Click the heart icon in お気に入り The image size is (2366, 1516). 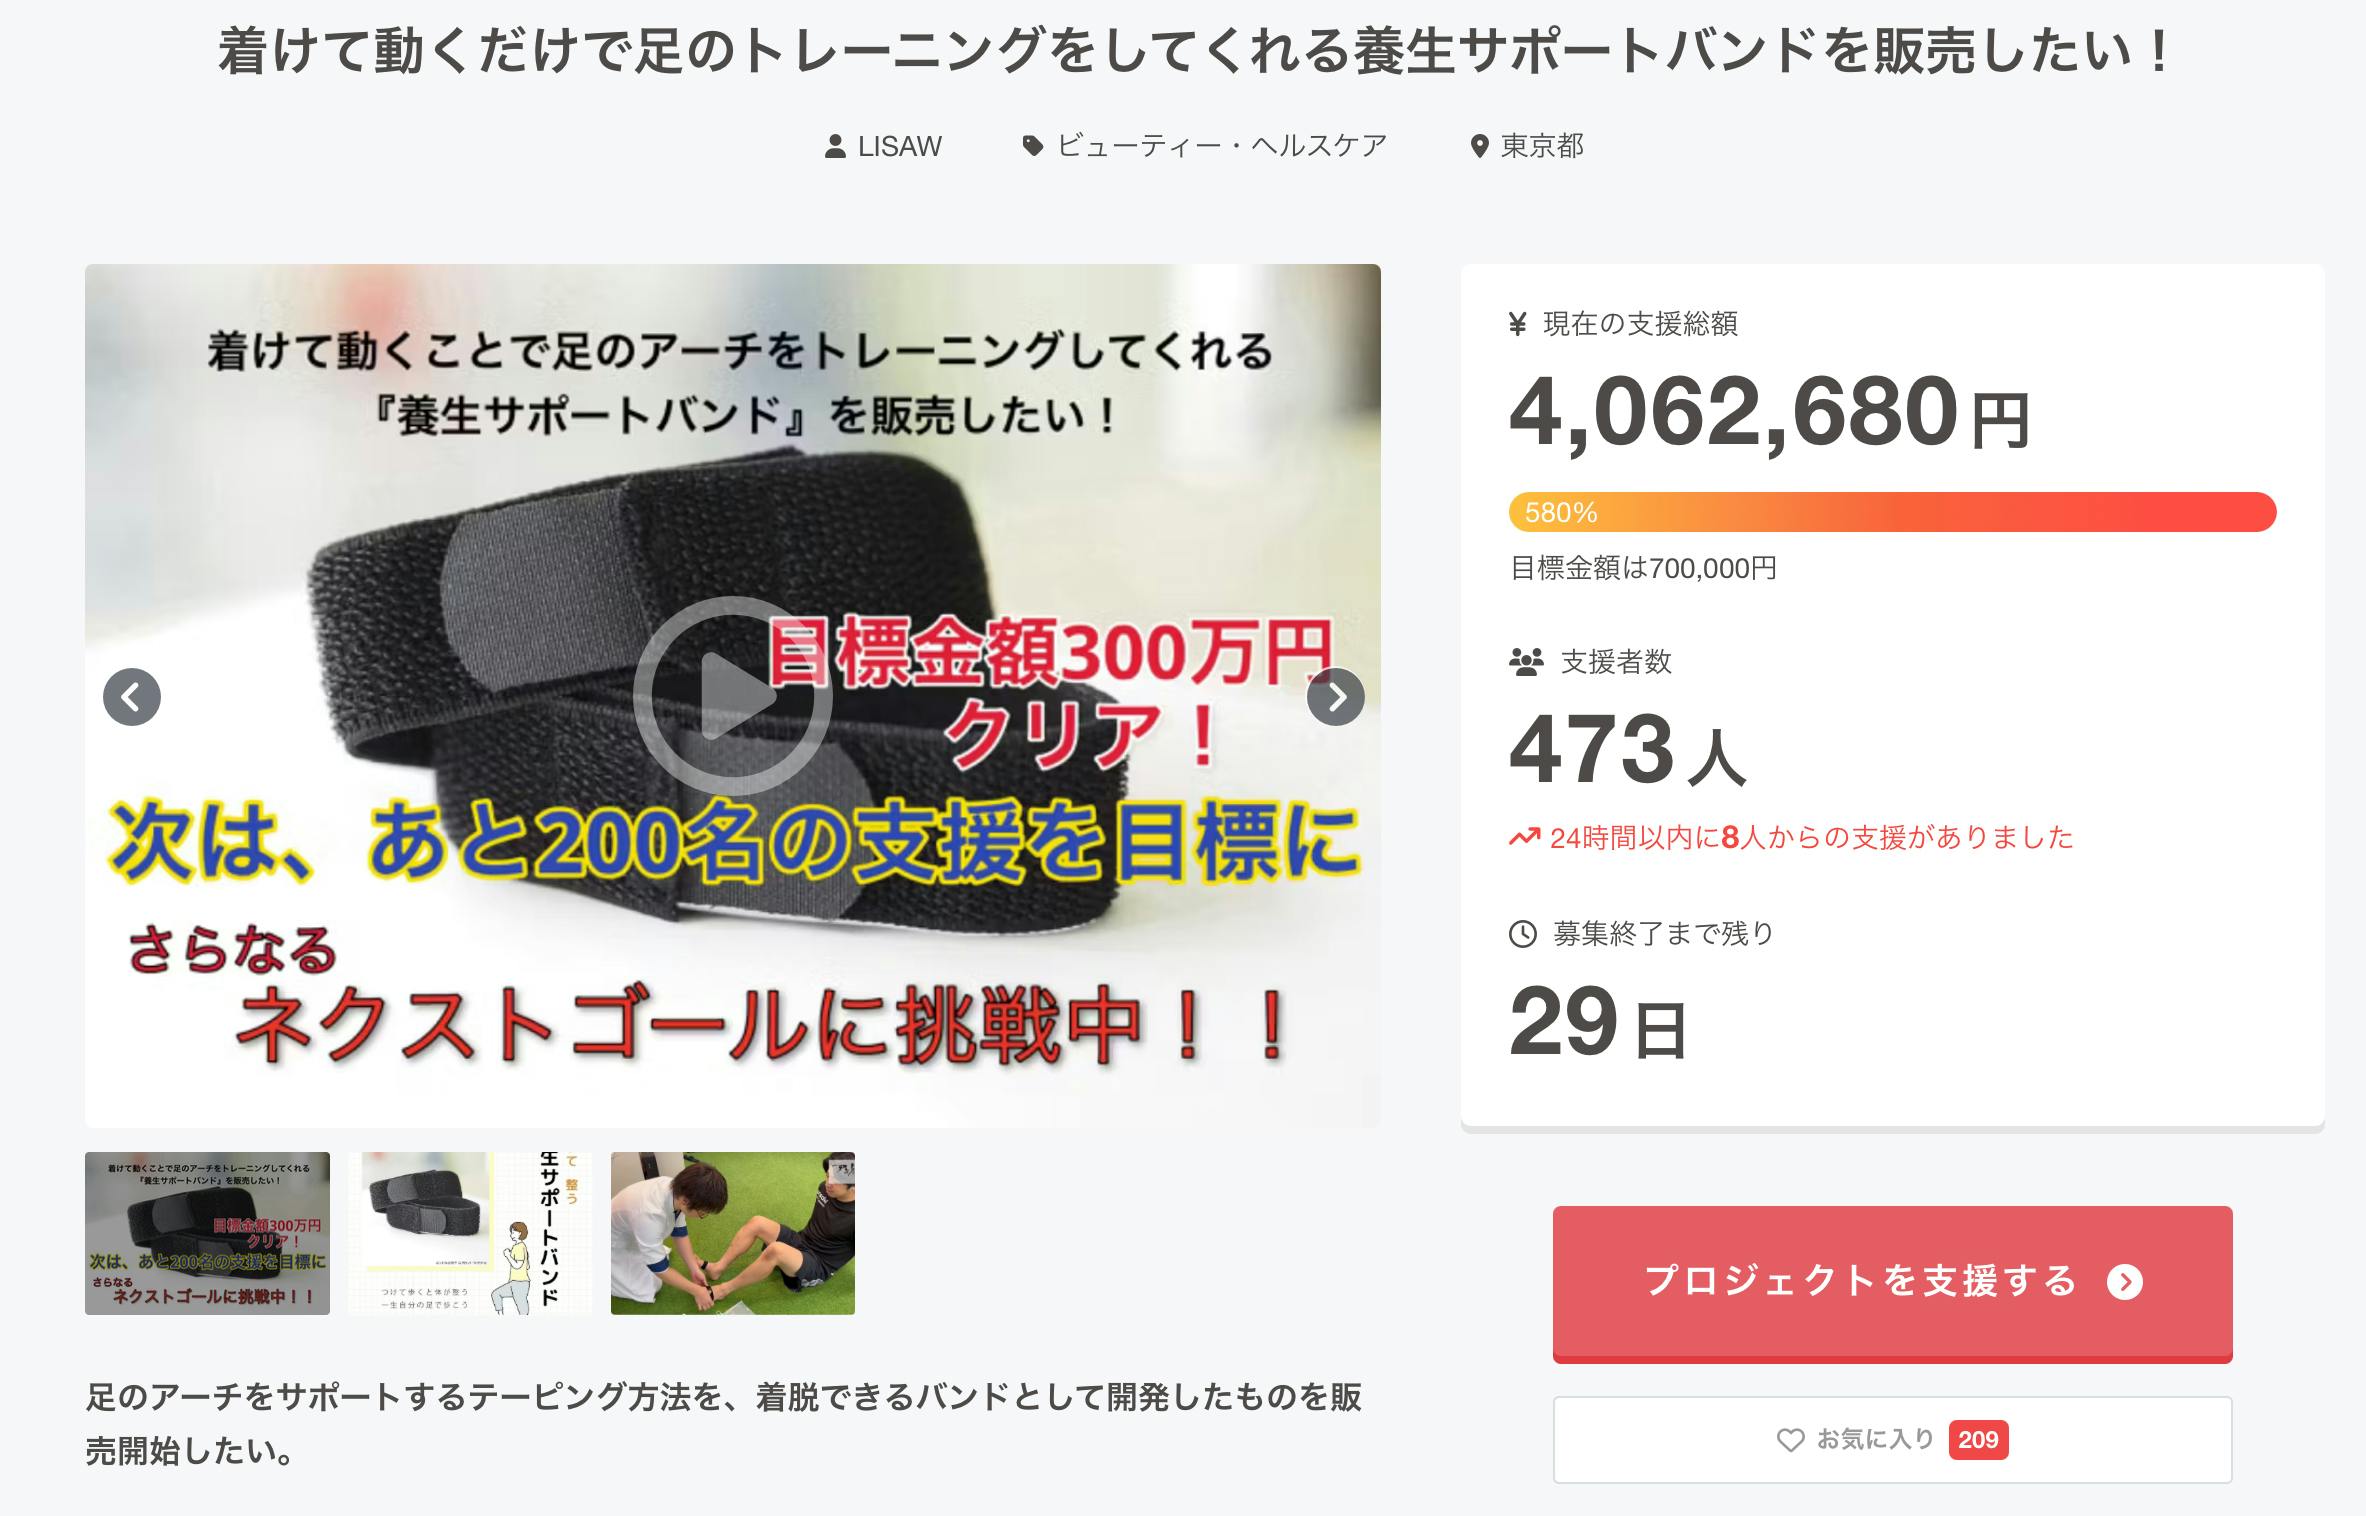(1790, 1440)
